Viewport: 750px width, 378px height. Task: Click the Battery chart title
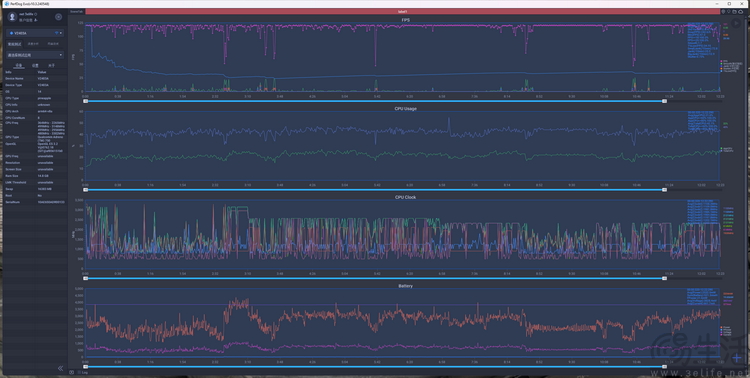tap(405, 286)
